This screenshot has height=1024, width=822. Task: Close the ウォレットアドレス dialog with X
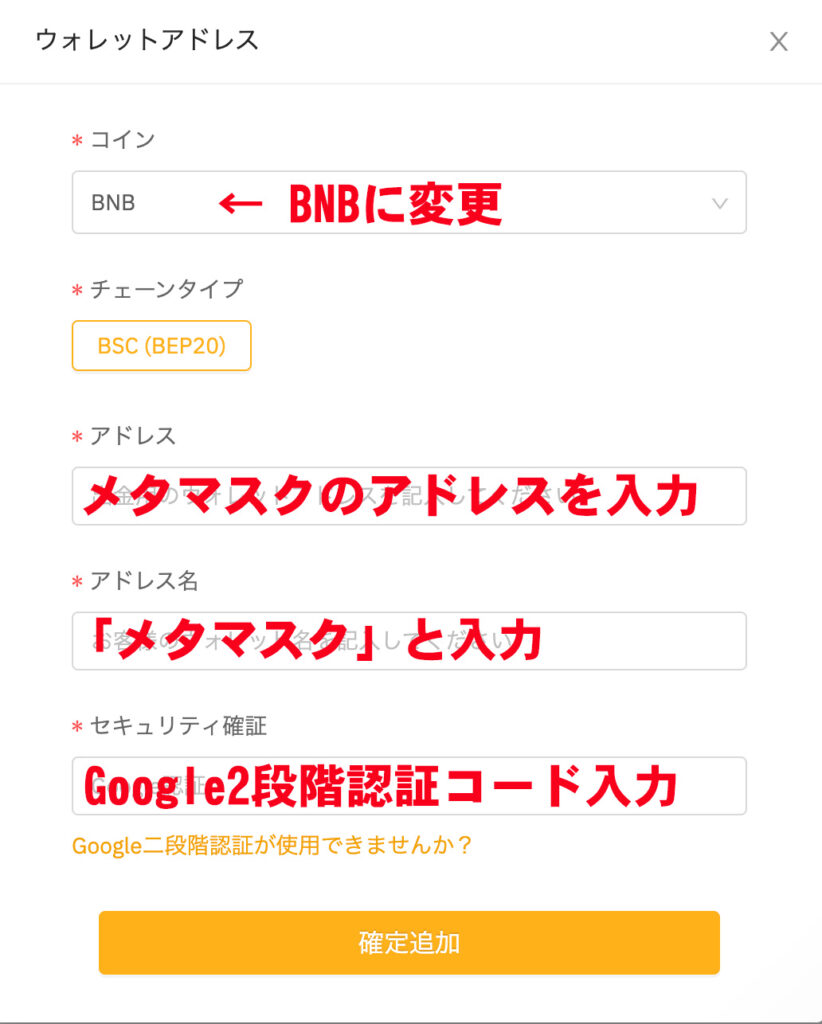778,42
